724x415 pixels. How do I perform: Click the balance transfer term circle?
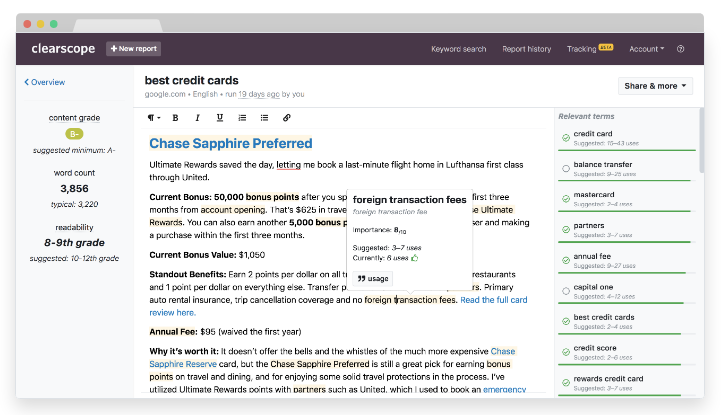pyautogui.click(x=566, y=168)
